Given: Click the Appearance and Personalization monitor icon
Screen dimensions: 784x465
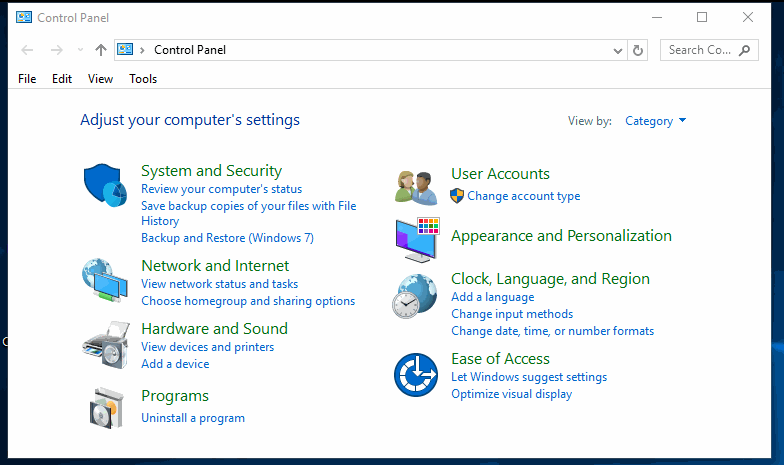Looking at the screenshot, I should pyautogui.click(x=418, y=240).
